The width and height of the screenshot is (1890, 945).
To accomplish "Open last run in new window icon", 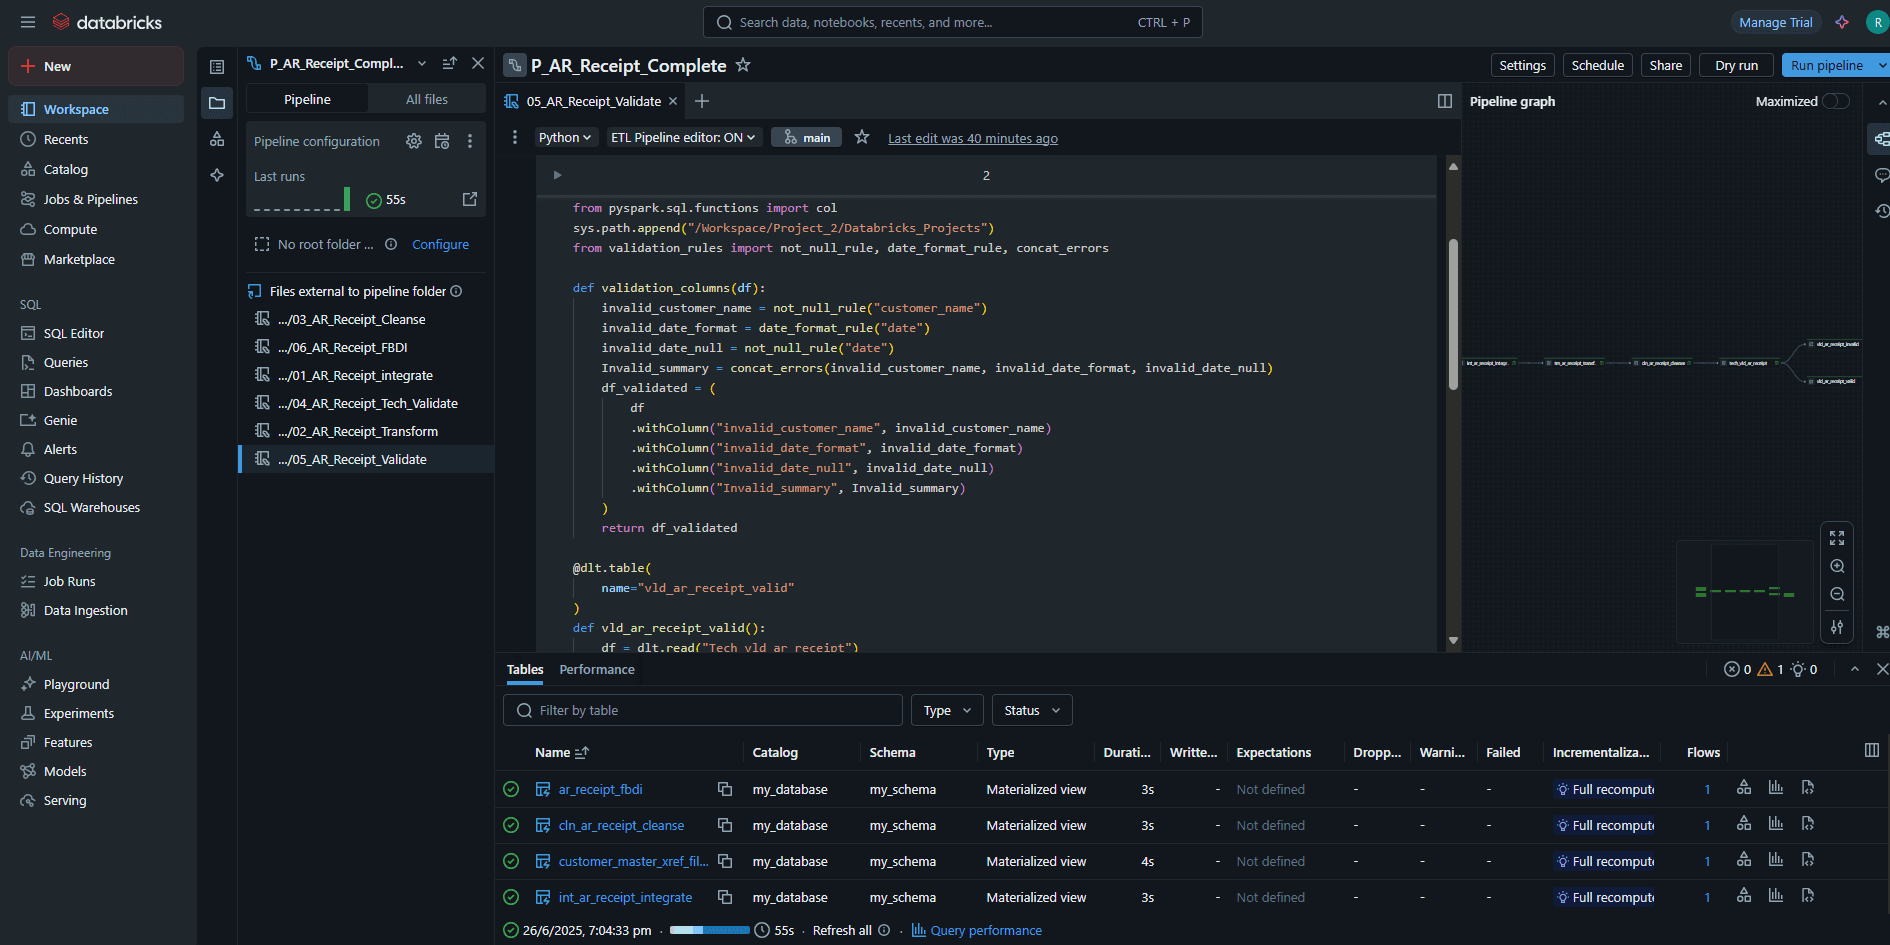I will pos(470,199).
